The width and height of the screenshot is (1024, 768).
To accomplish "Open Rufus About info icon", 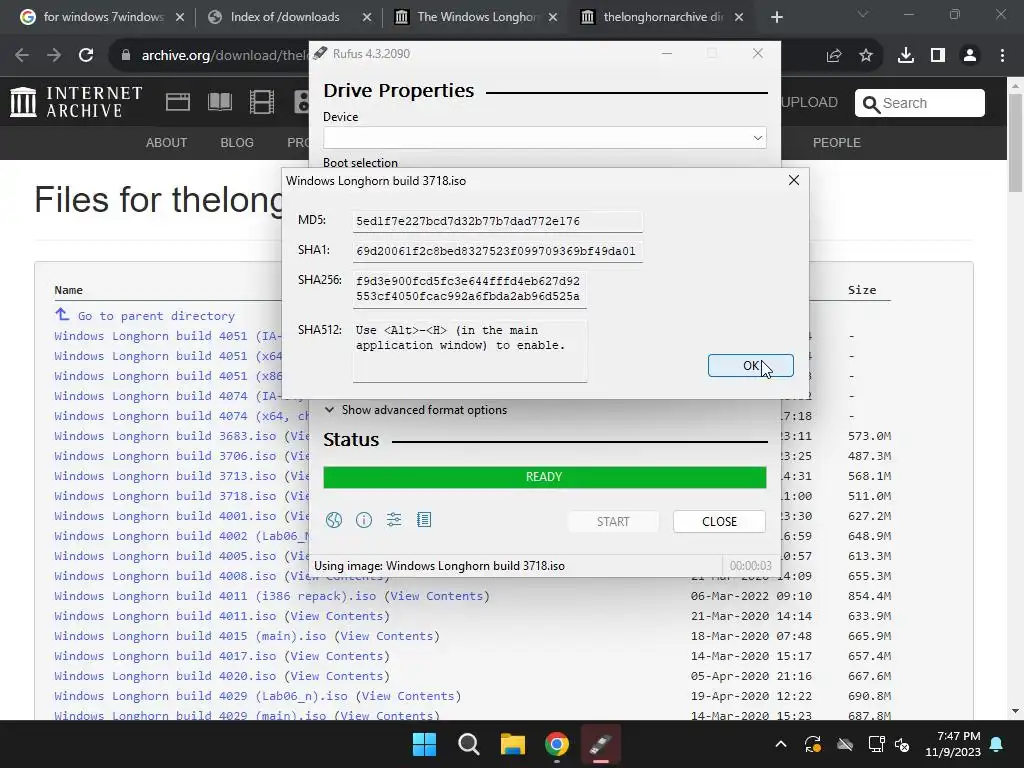I will tap(364, 520).
